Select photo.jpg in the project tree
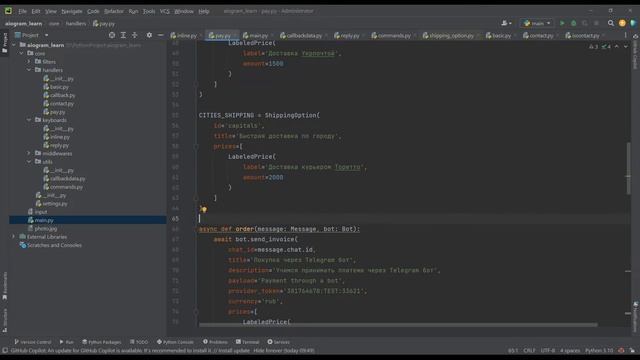The image size is (640, 360). coord(46,229)
